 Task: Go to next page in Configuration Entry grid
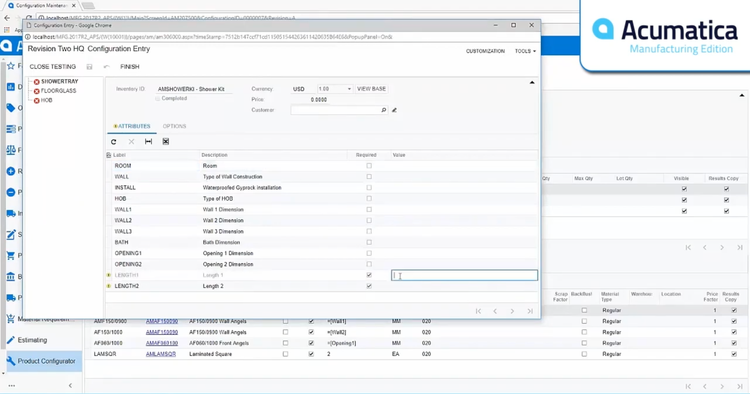pyautogui.click(x=512, y=311)
